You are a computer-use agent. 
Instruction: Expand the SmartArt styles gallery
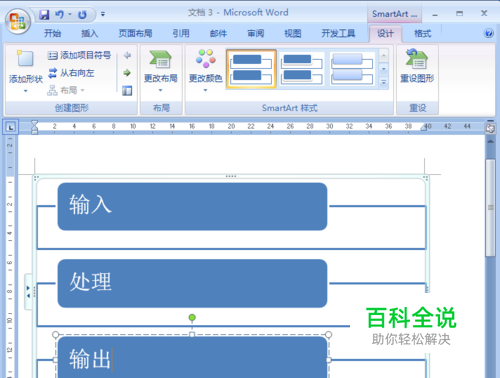point(384,82)
